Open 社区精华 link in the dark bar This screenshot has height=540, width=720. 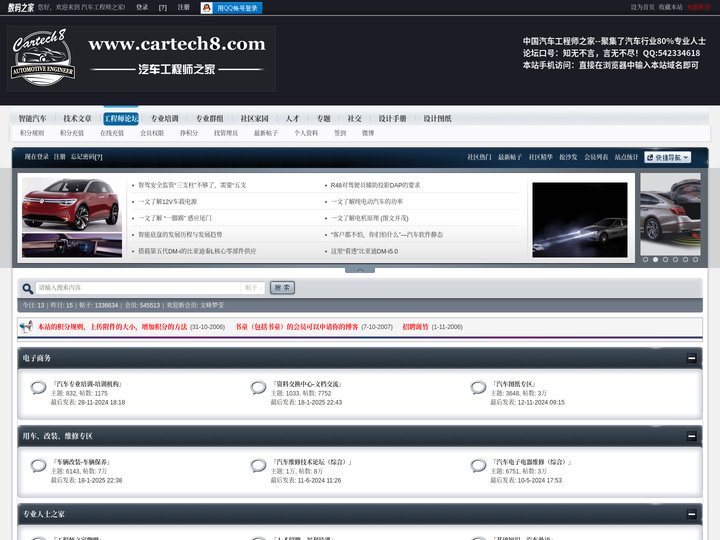pyautogui.click(x=540, y=157)
